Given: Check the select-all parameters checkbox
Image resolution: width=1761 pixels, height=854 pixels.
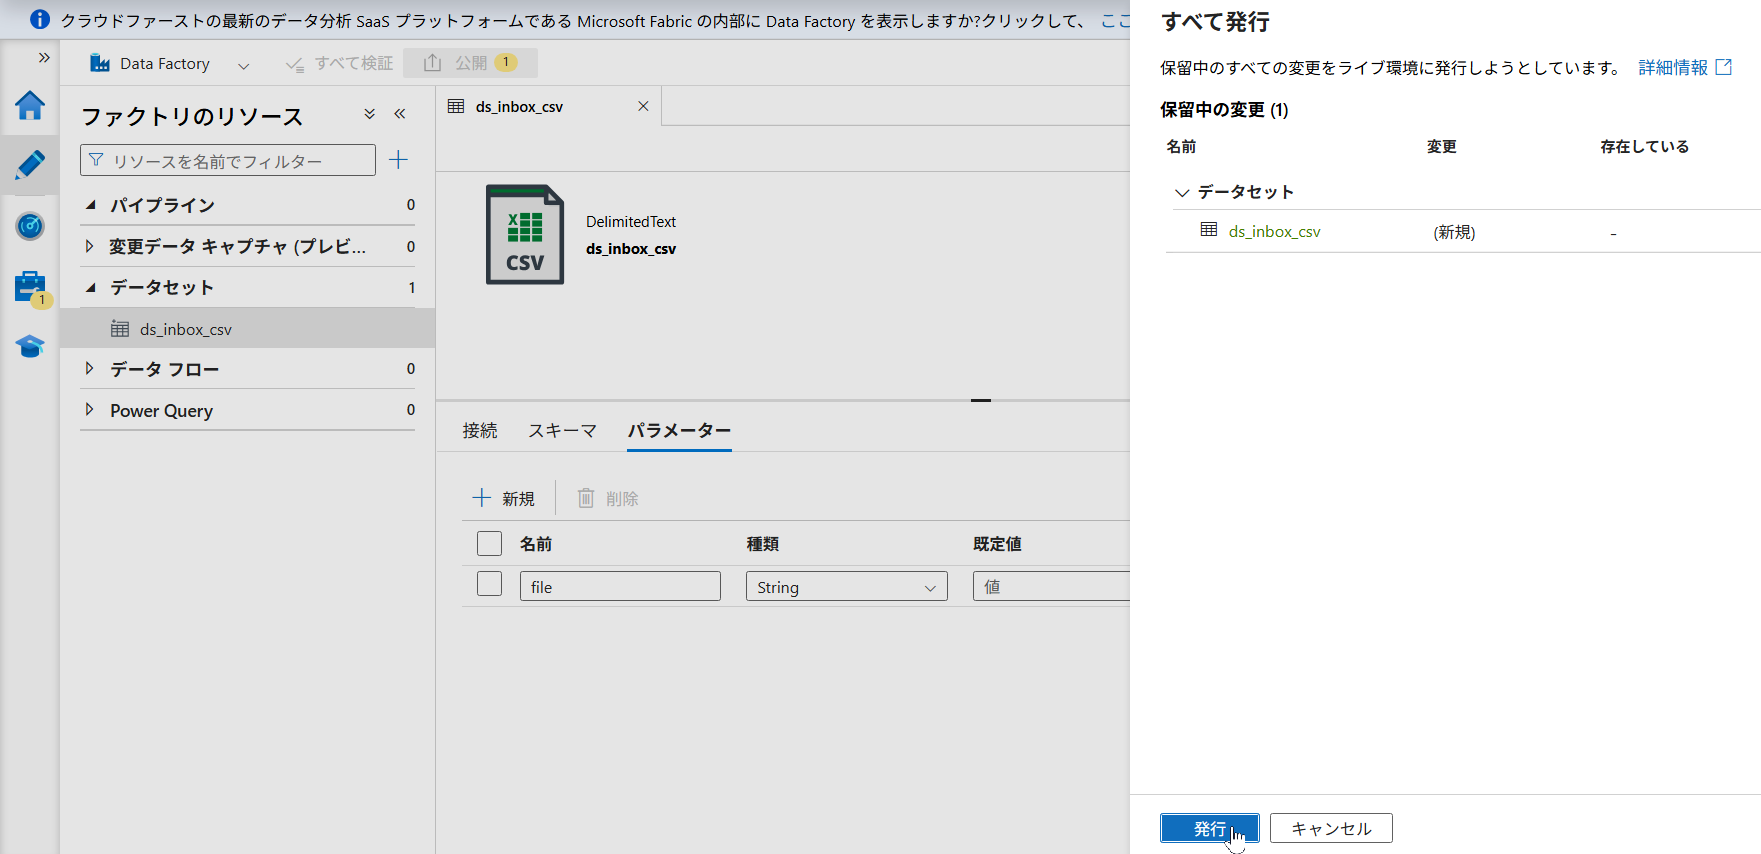Looking at the screenshot, I should [489, 543].
